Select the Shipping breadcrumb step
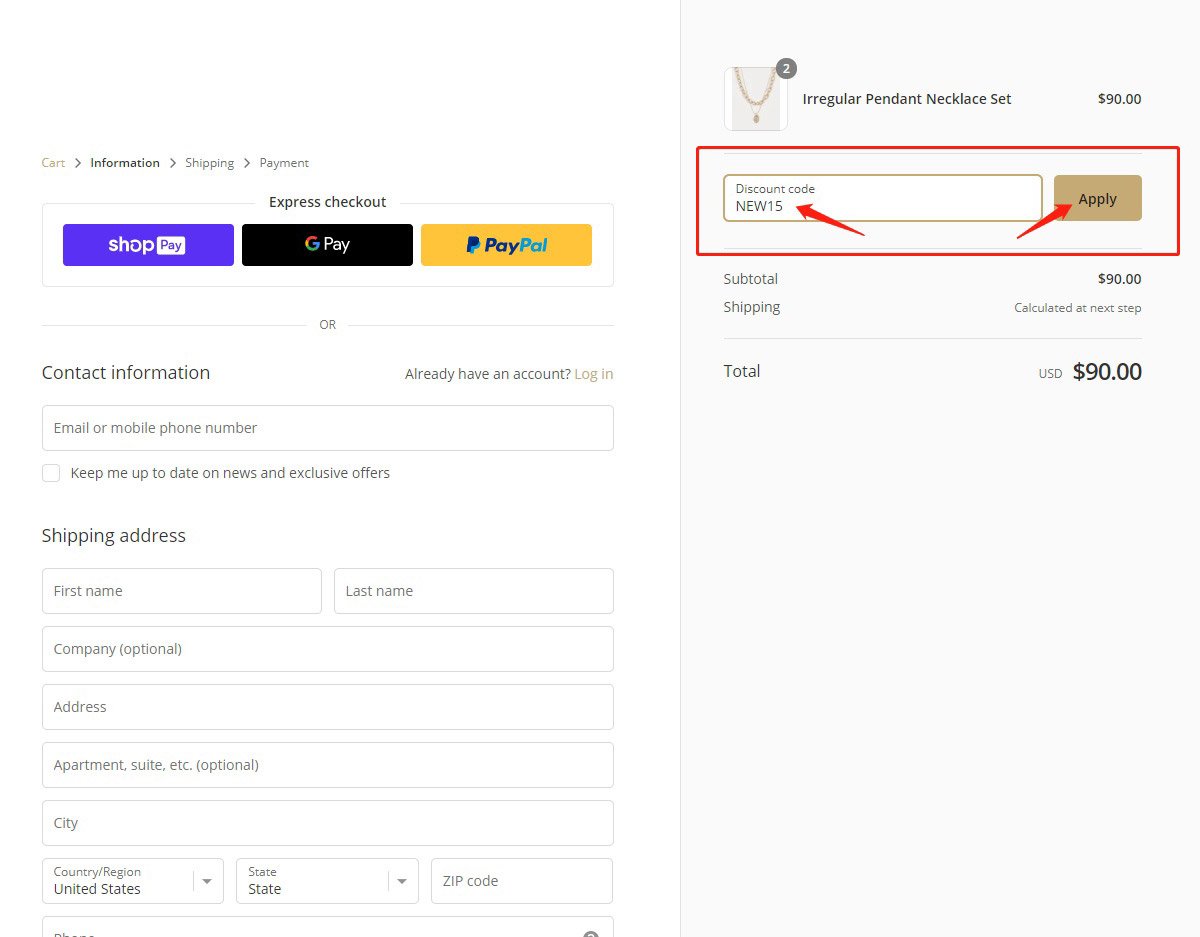Image resolution: width=1200 pixels, height=937 pixels. tap(209, 163)
